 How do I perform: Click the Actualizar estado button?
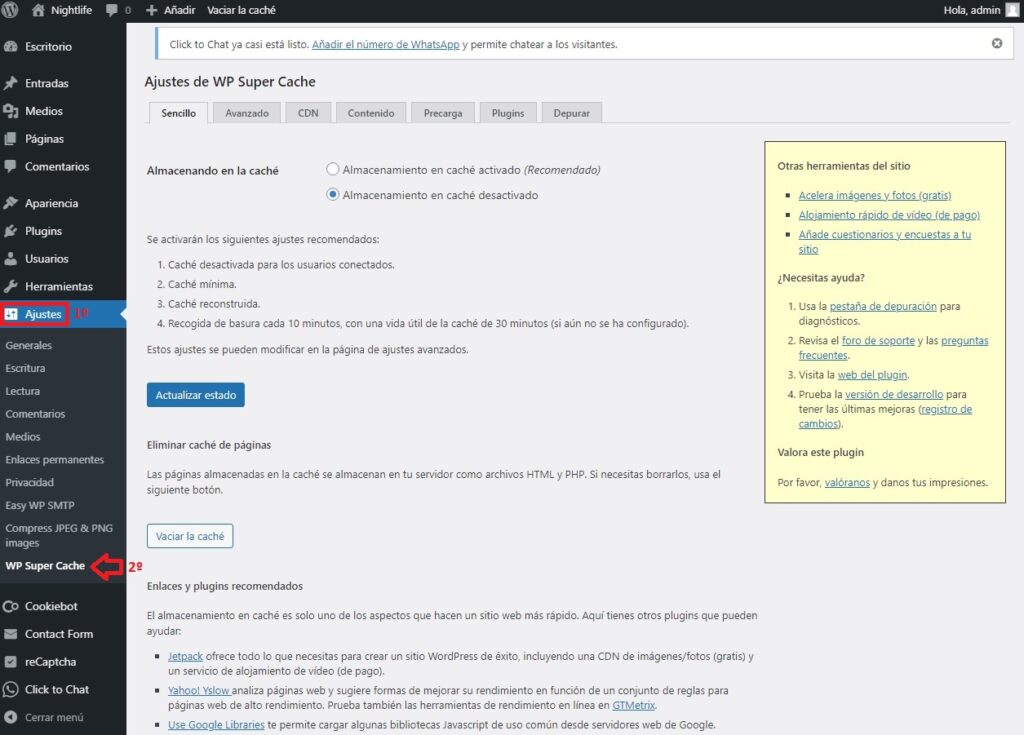(x=196, y=395)
